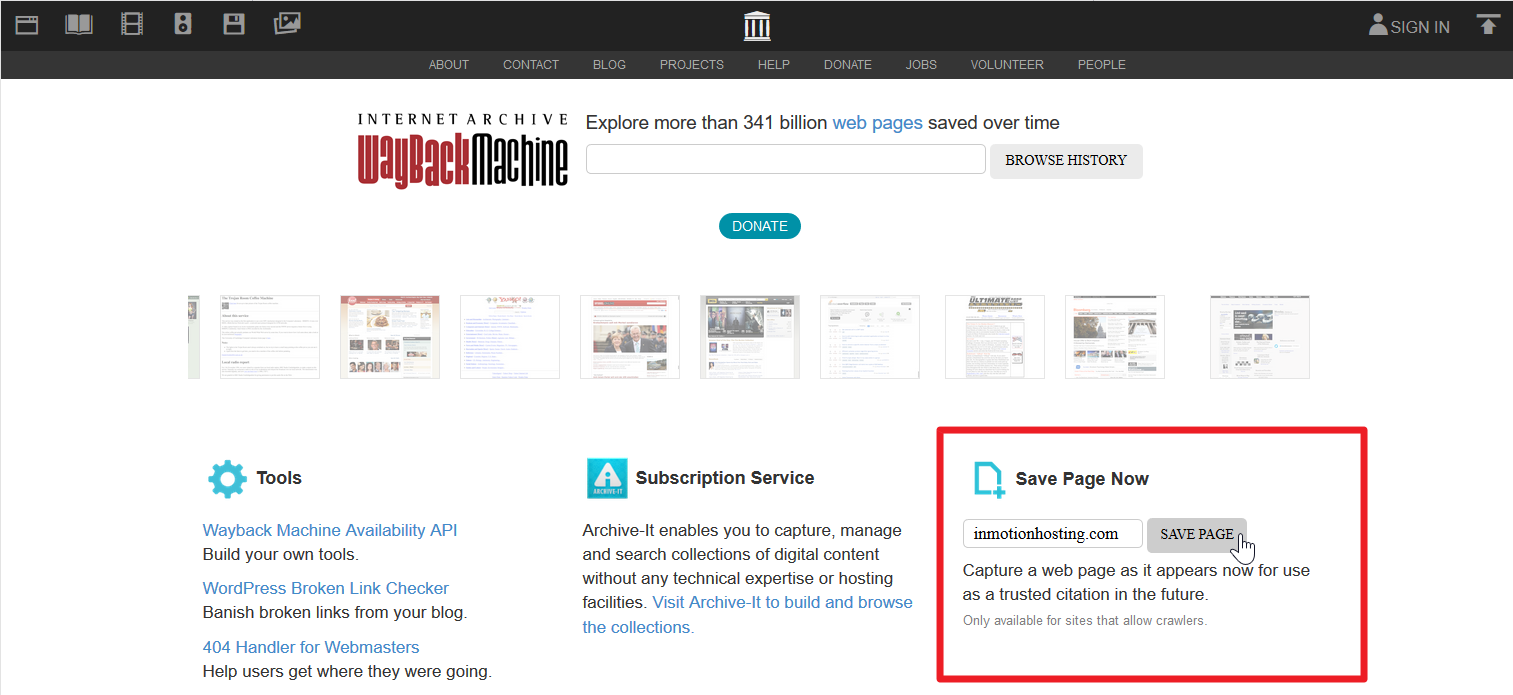Click the Wayback Machine logo
The width and height of the screenshot is (1513, 695).
point(463,150)
